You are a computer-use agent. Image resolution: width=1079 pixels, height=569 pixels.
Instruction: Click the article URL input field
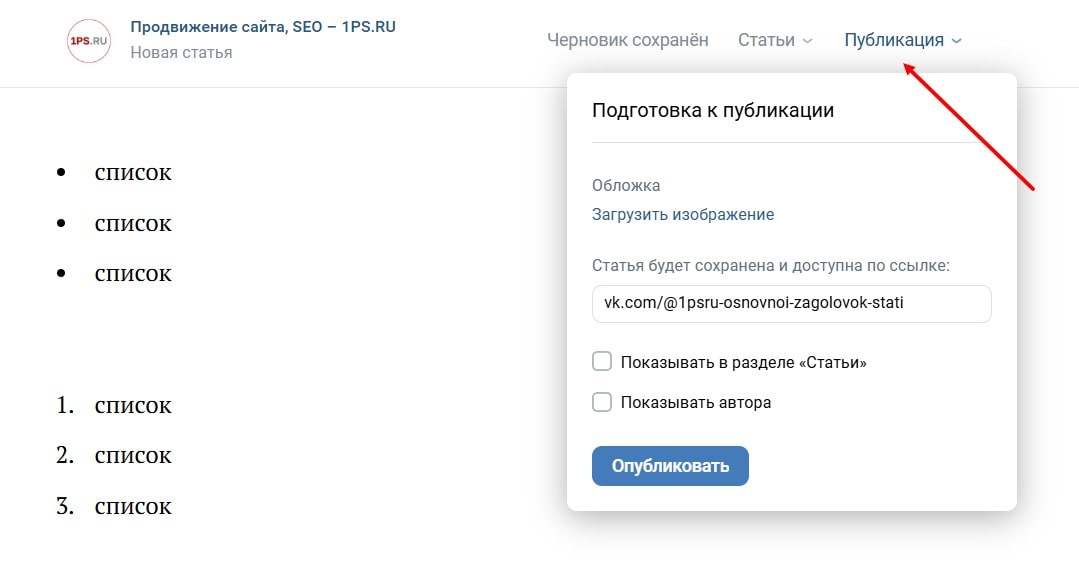pos(791,303)
